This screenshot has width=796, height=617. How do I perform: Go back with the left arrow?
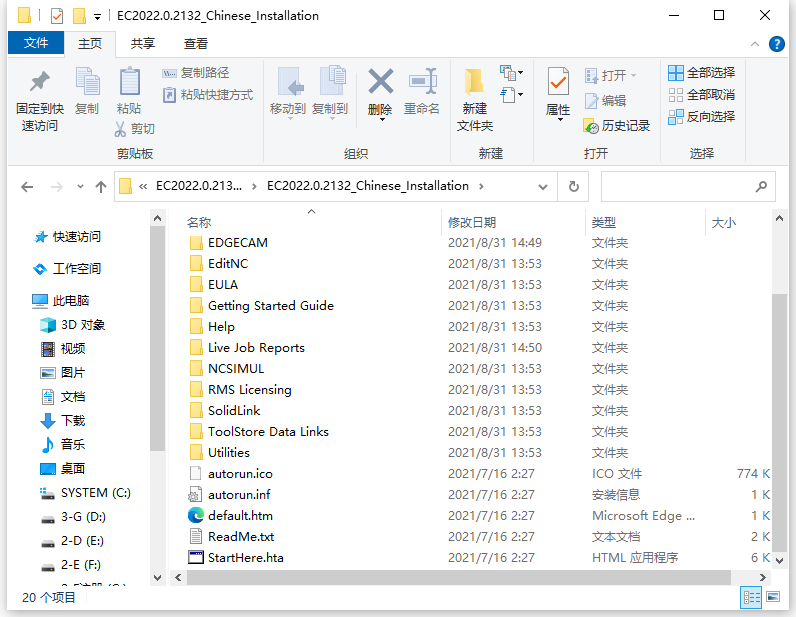(x=27, y=187)
